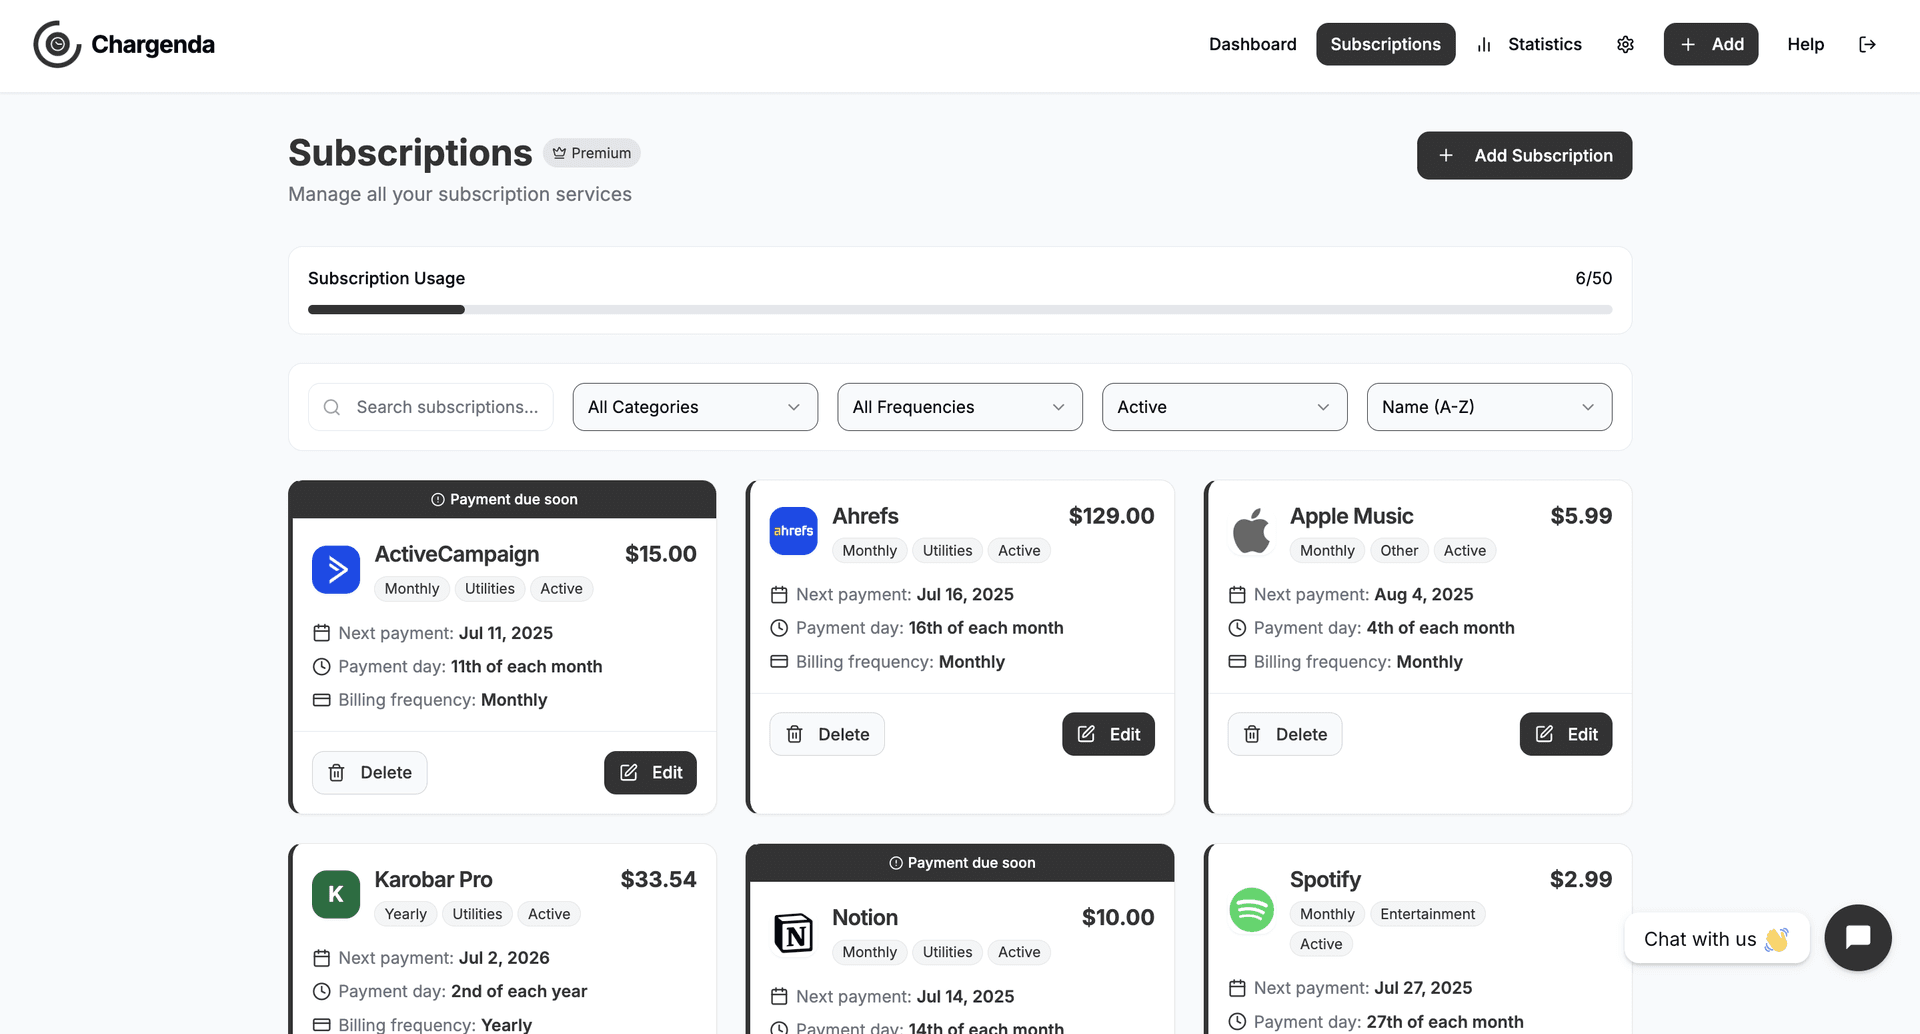Click card icon beside ActiveCampaign billing frequency

(322, 700)
